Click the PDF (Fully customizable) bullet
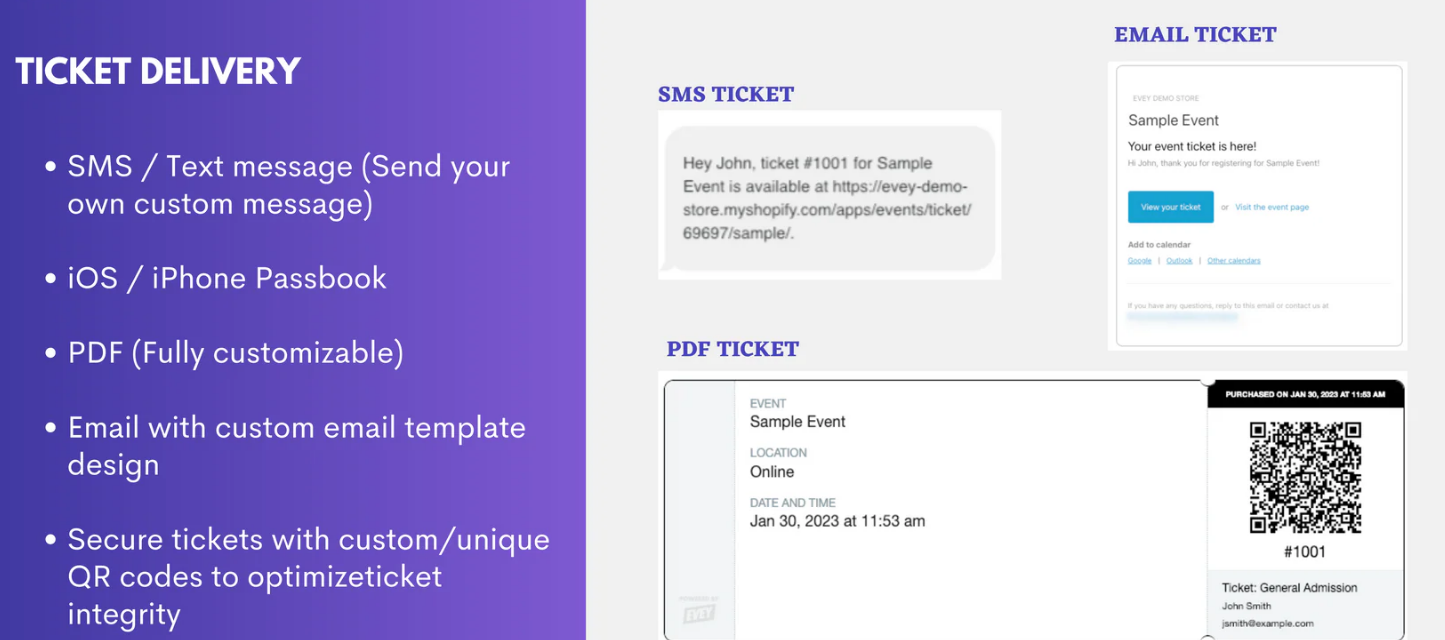The width and height of the screenshot is (1445, 640). pos(224,352)
